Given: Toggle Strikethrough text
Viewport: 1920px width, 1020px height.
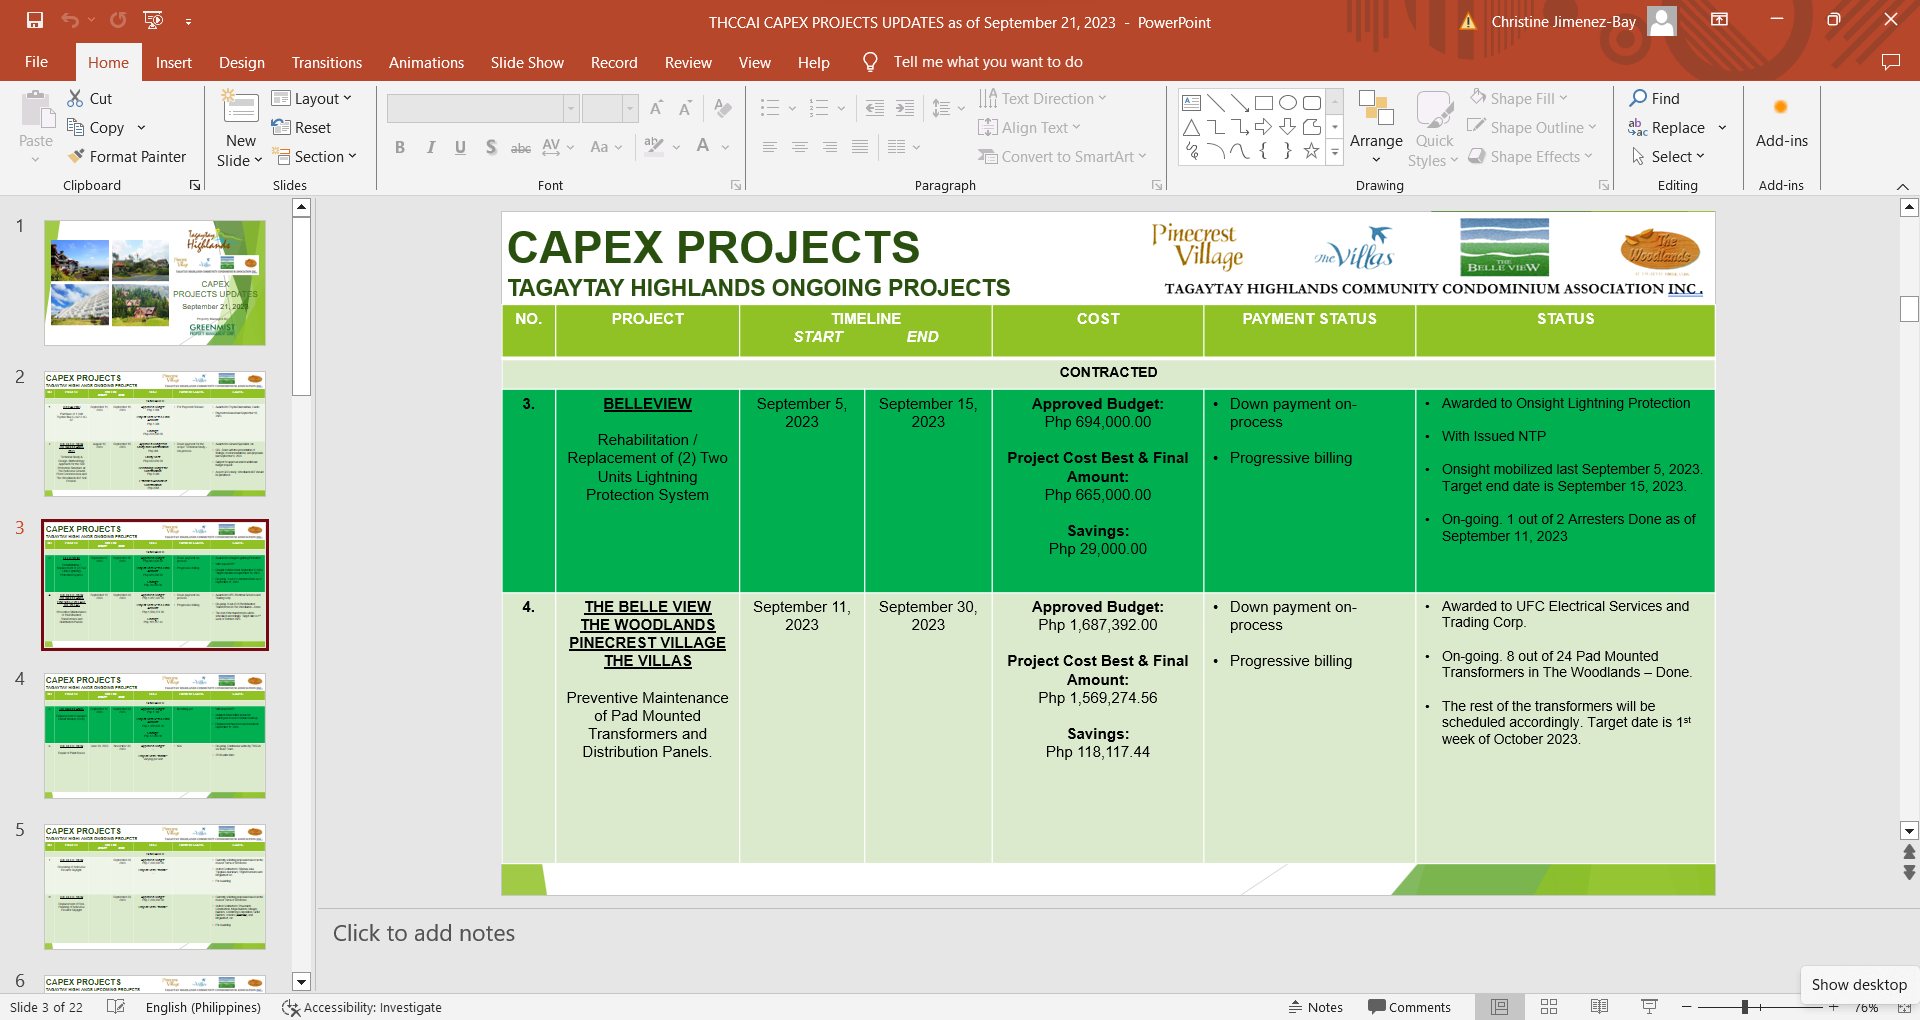Looking at the screenshot, I should click(521, 147).
